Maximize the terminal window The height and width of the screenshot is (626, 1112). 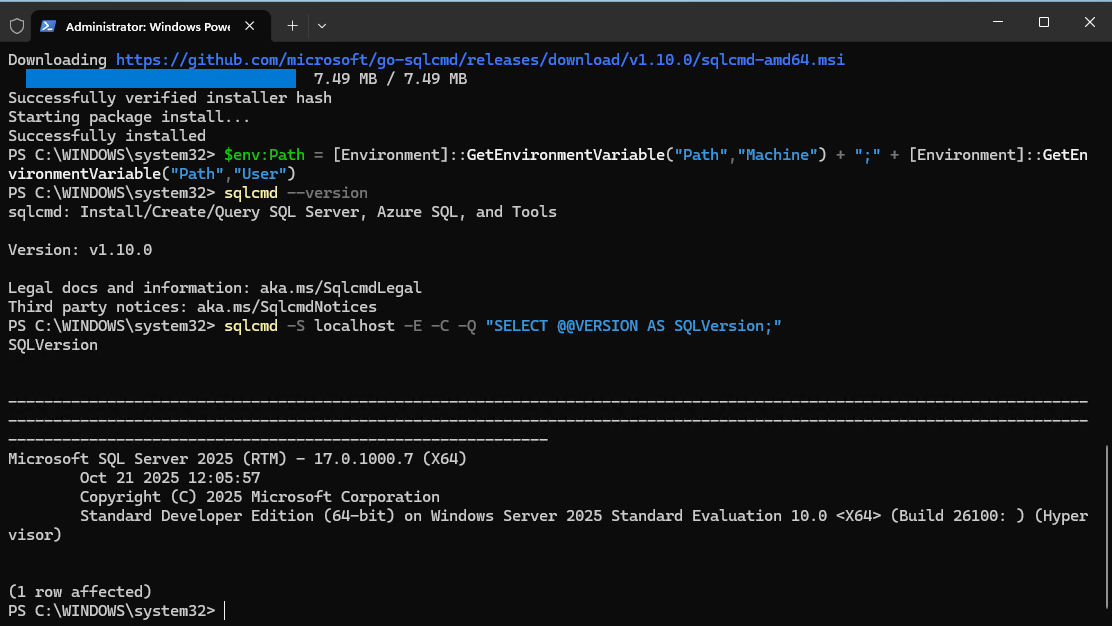pos(1044,22)
